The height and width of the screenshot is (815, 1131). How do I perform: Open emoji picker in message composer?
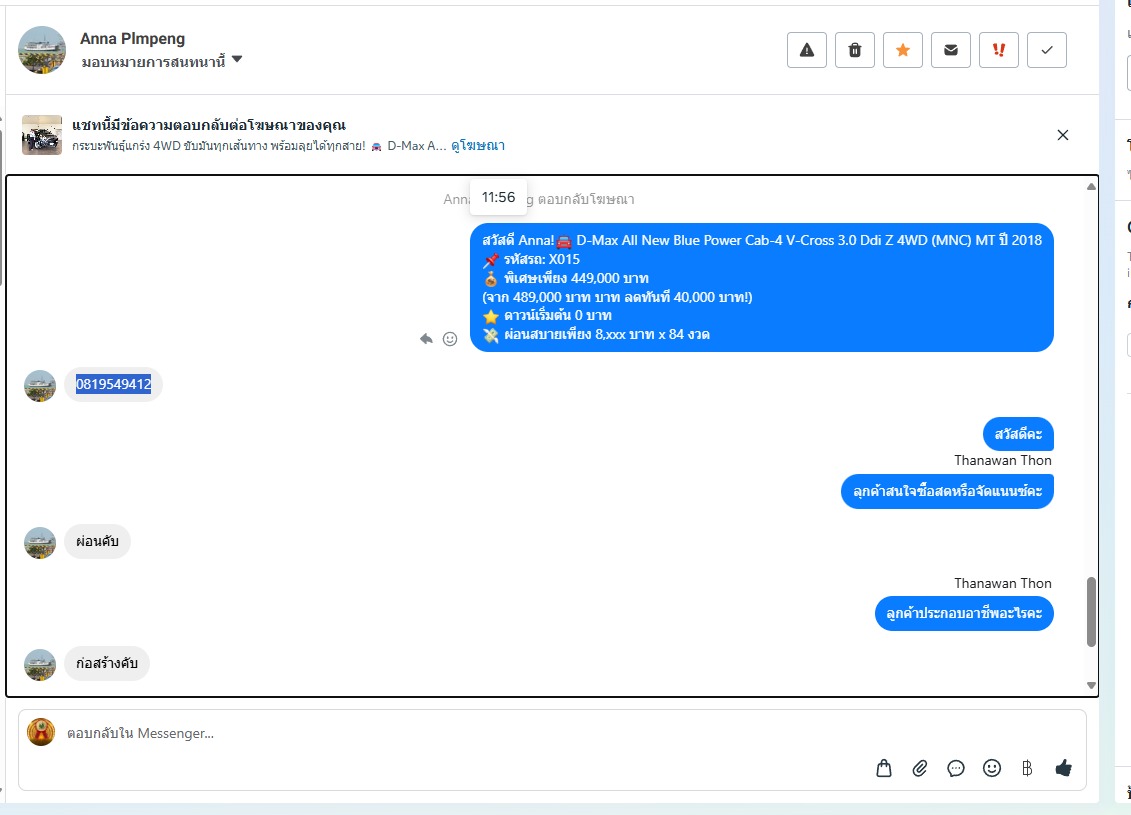tap(992, 768)
